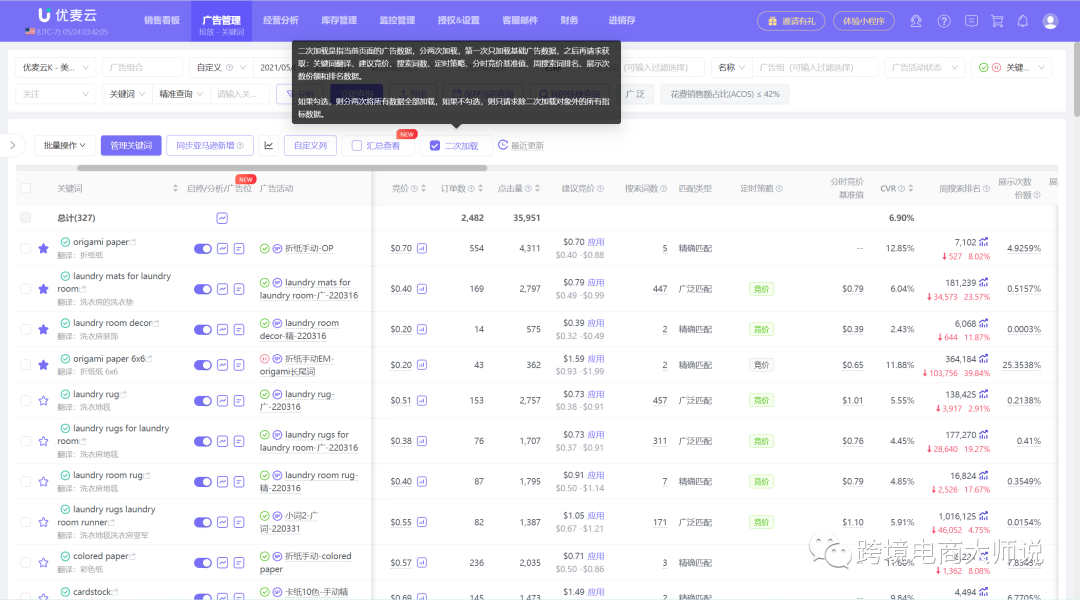Image resolution: width=1080 pixels, height=600 pixels.
Task: Open the line chart trend icon in toolbar
Action: click(268, 145)
